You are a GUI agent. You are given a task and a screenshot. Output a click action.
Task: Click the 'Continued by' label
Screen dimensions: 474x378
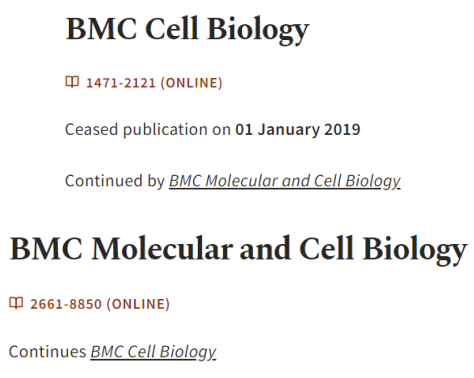point(115,181)
